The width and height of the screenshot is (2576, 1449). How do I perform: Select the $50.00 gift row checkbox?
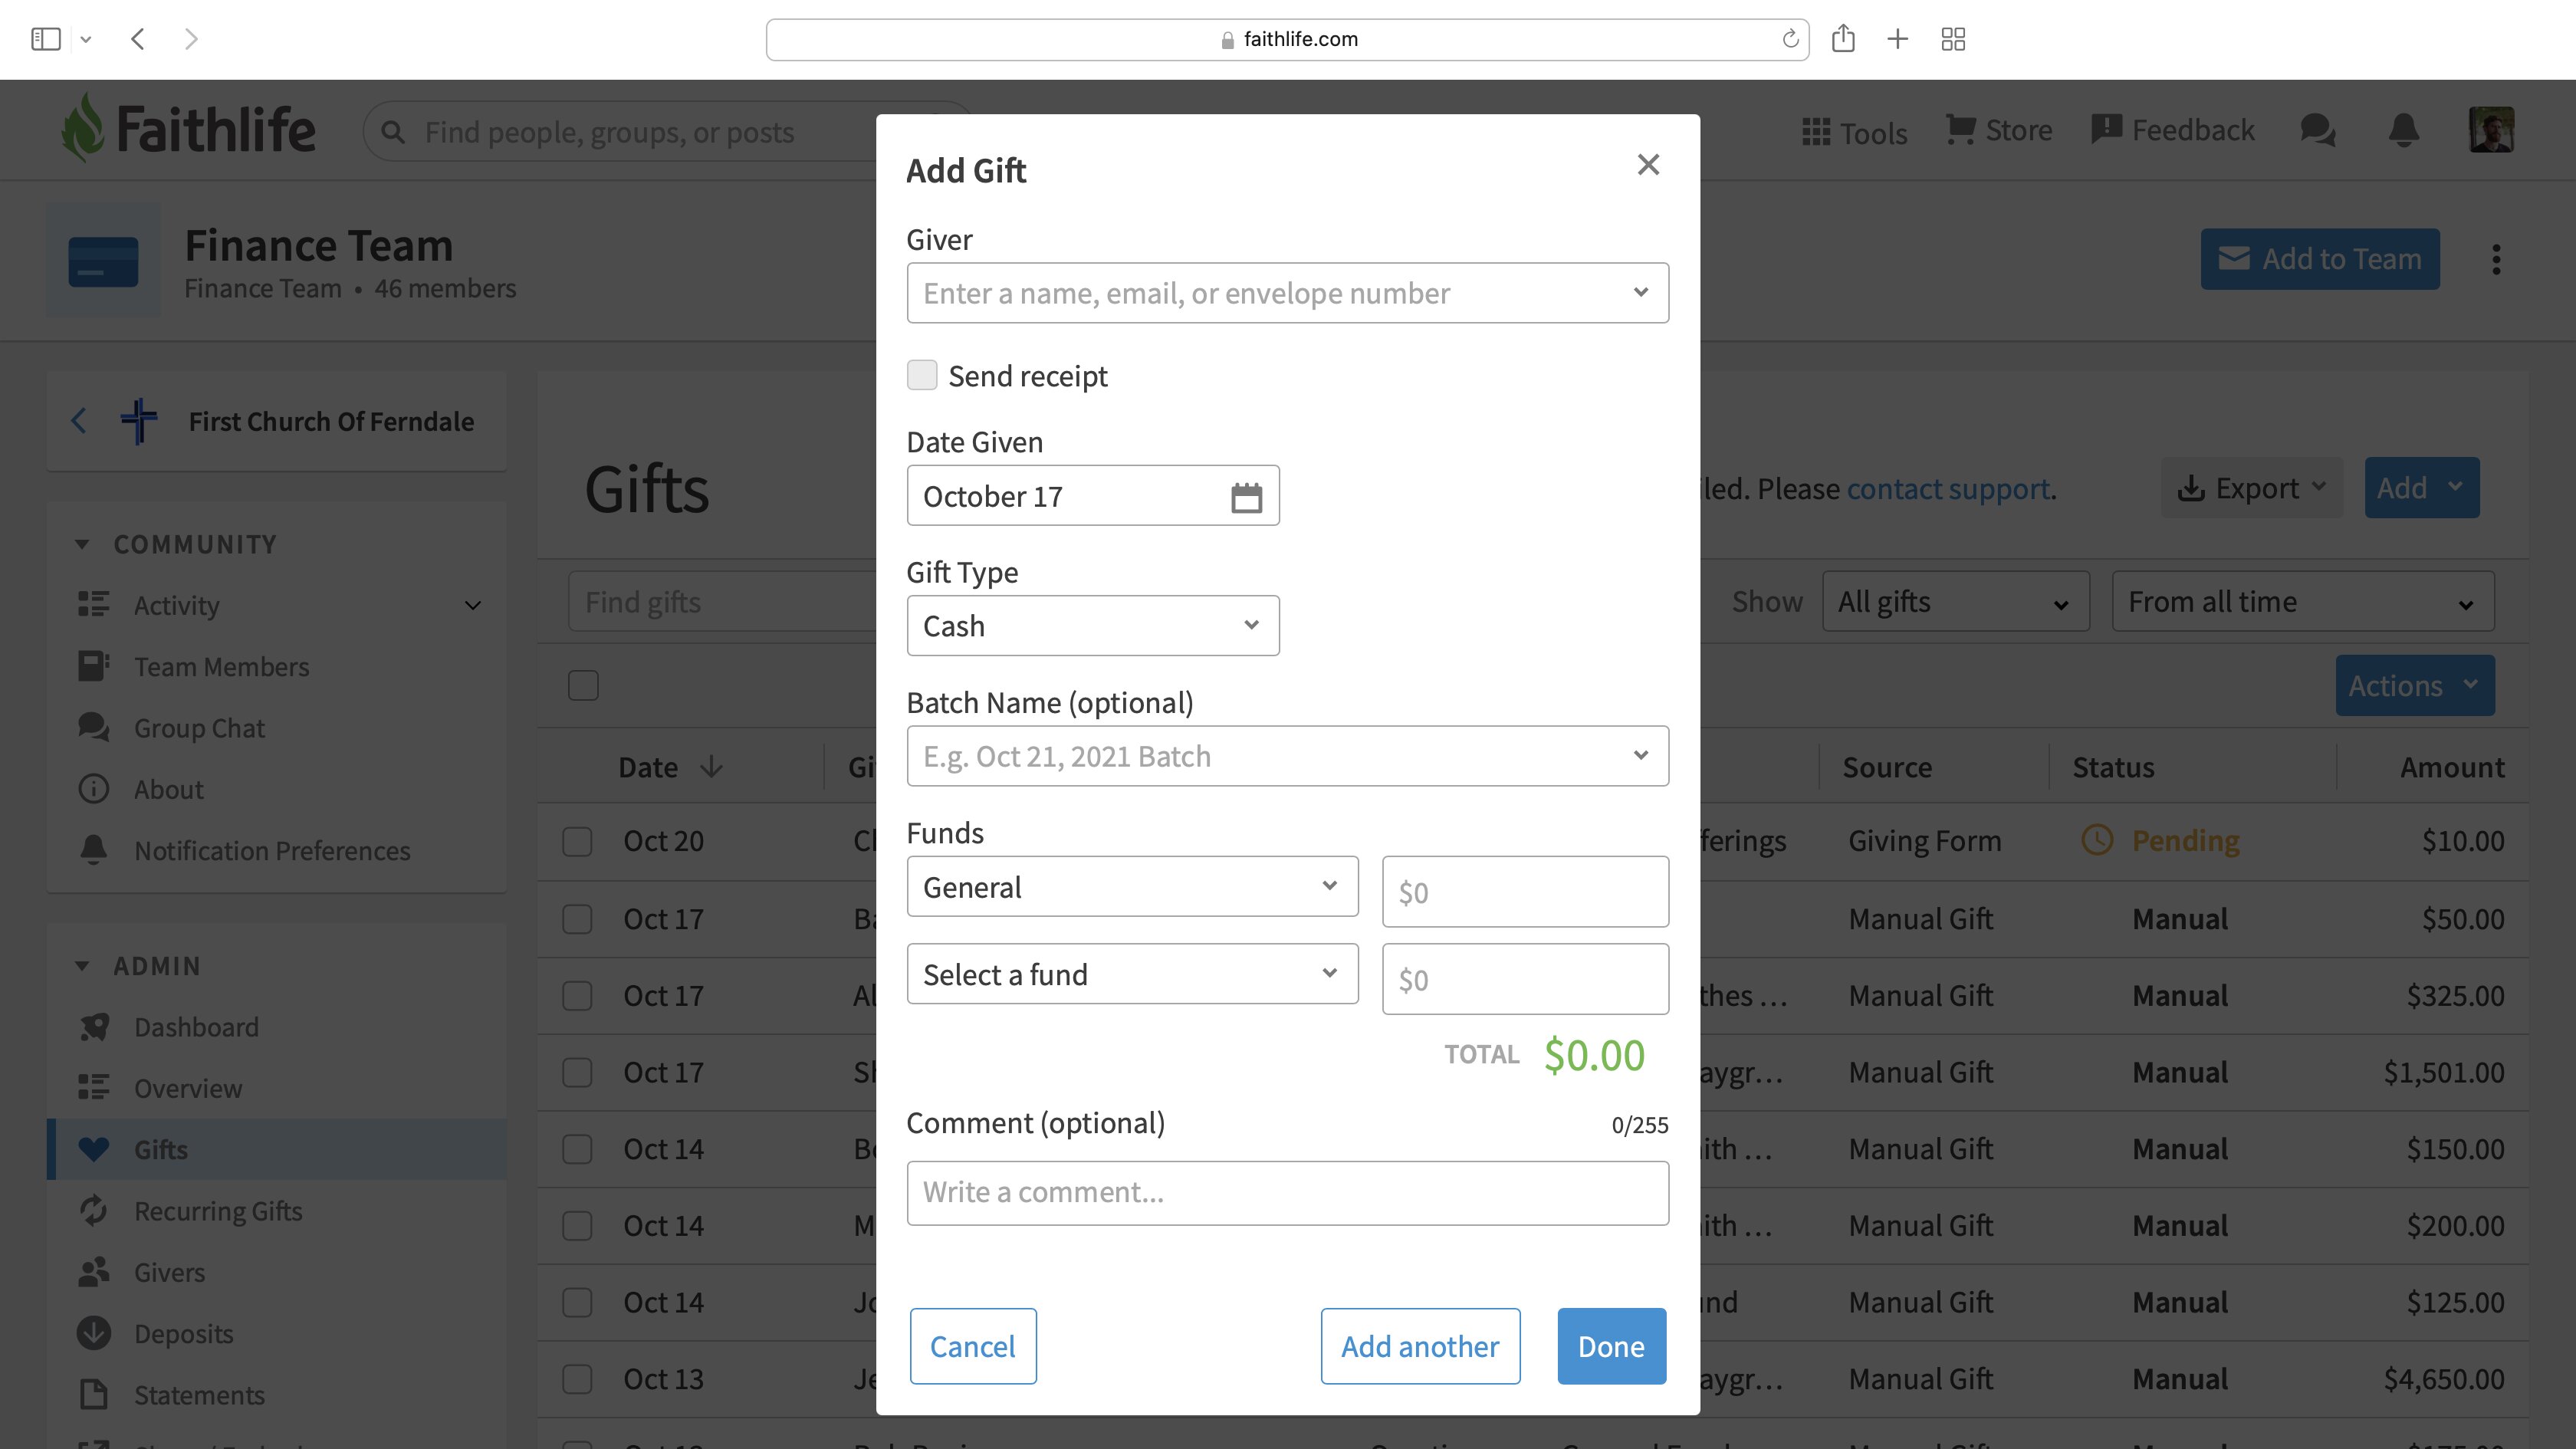coord(577,919)
